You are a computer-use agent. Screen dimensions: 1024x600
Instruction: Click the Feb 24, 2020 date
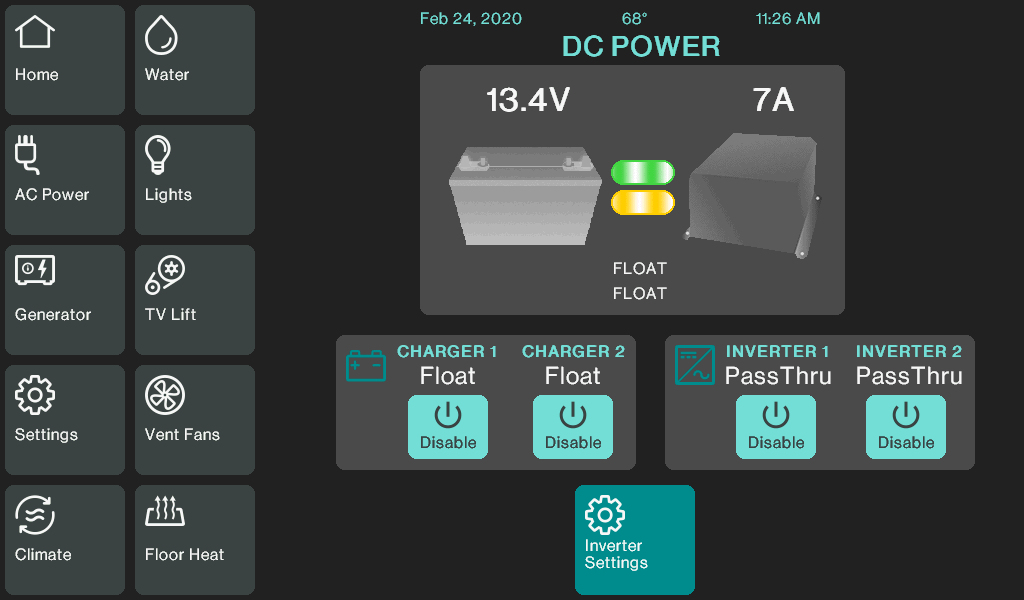471,19
